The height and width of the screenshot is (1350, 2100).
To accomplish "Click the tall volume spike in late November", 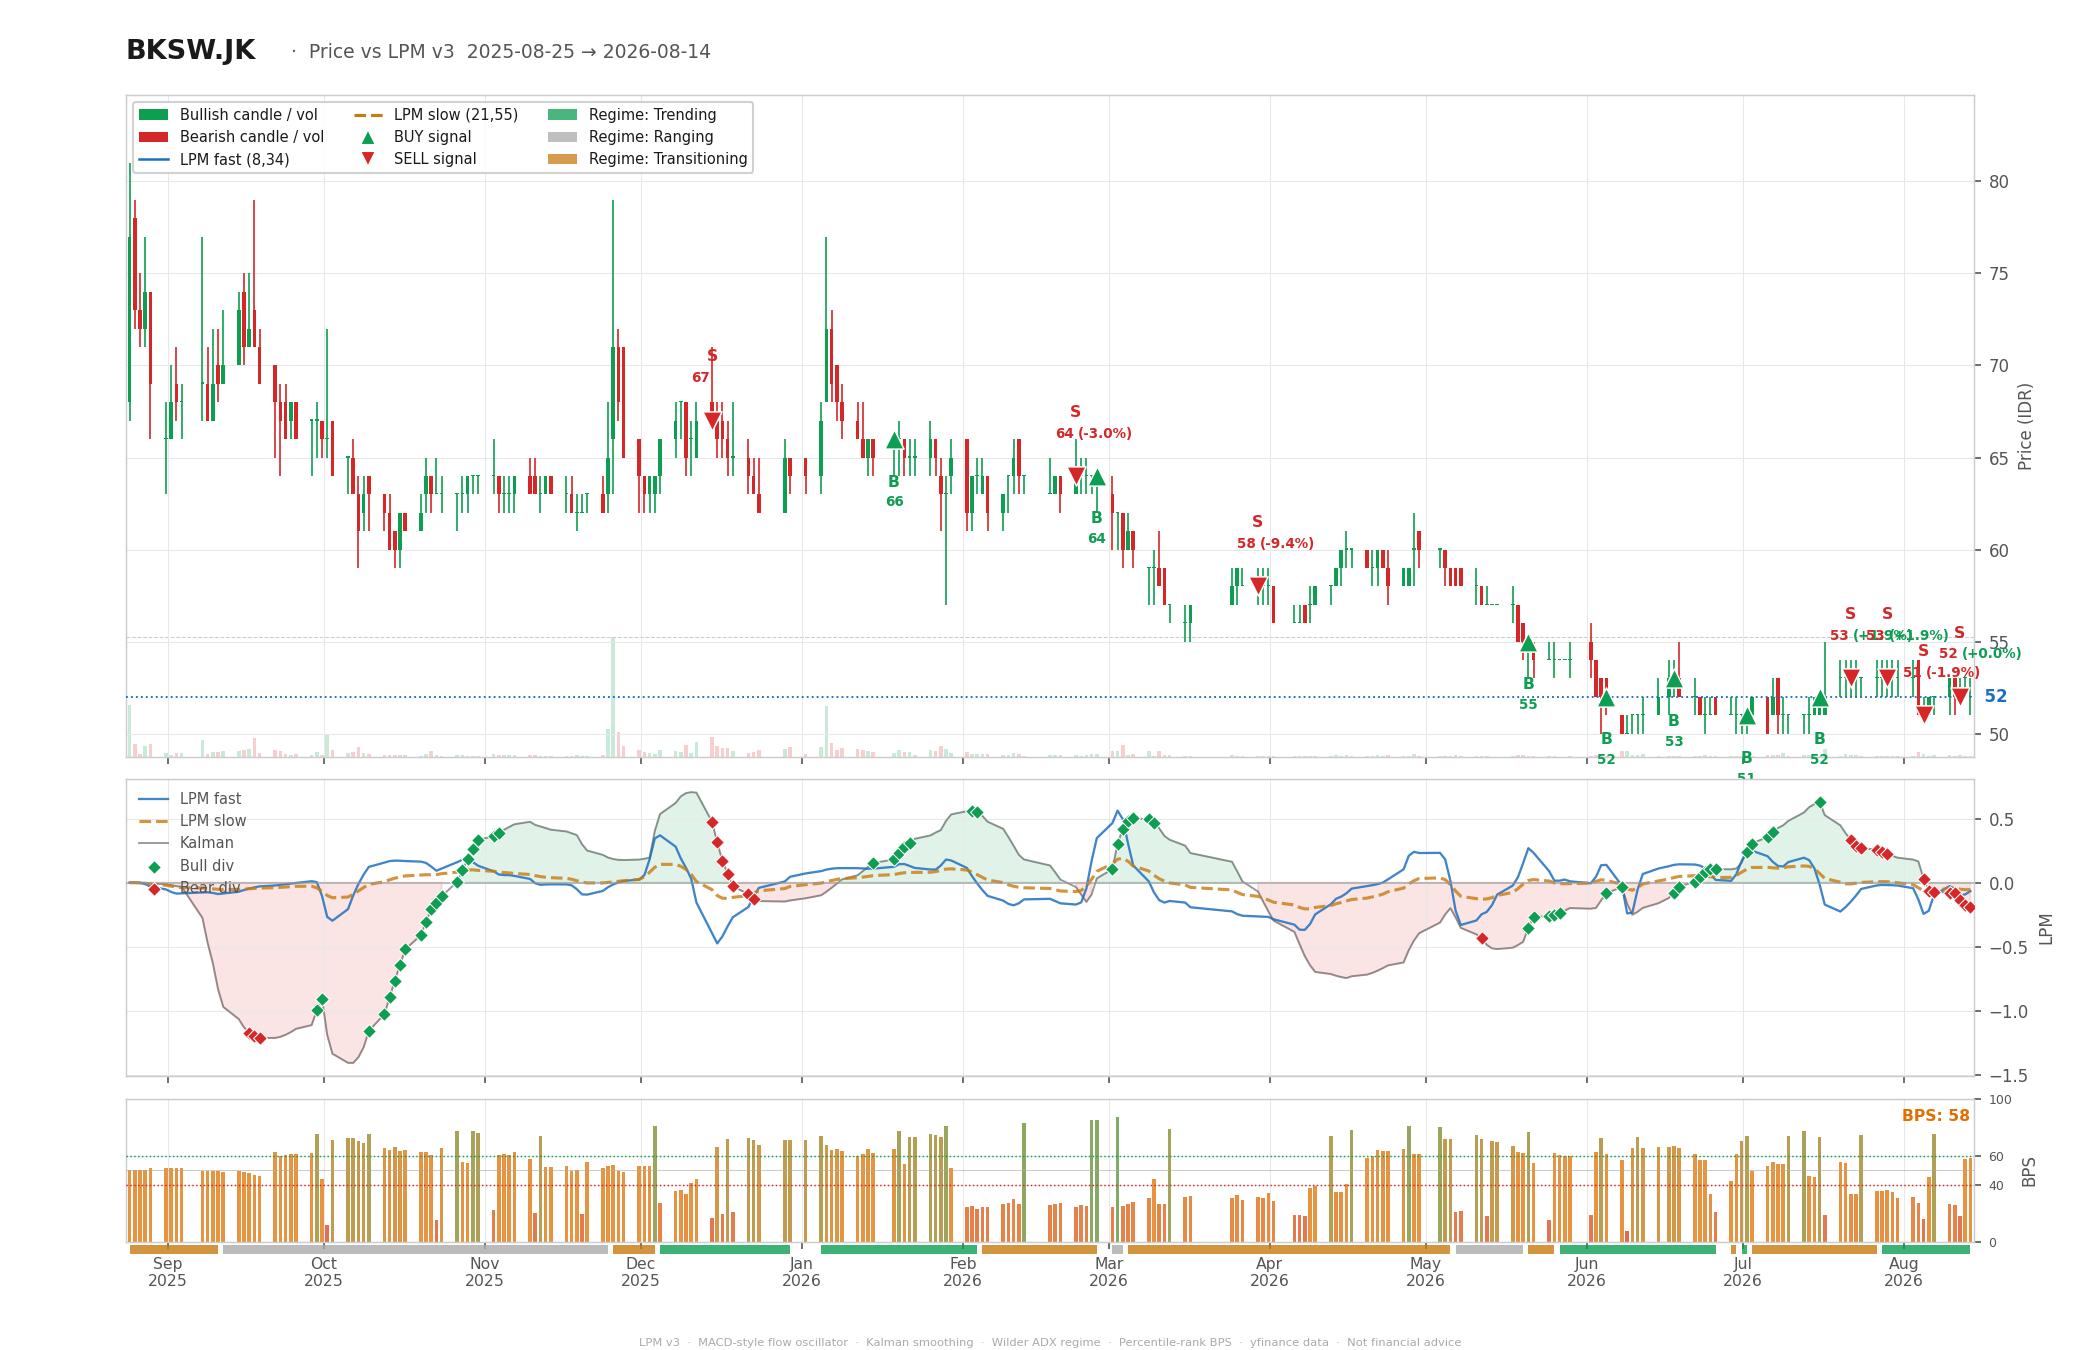I will (x=613, y=697).
